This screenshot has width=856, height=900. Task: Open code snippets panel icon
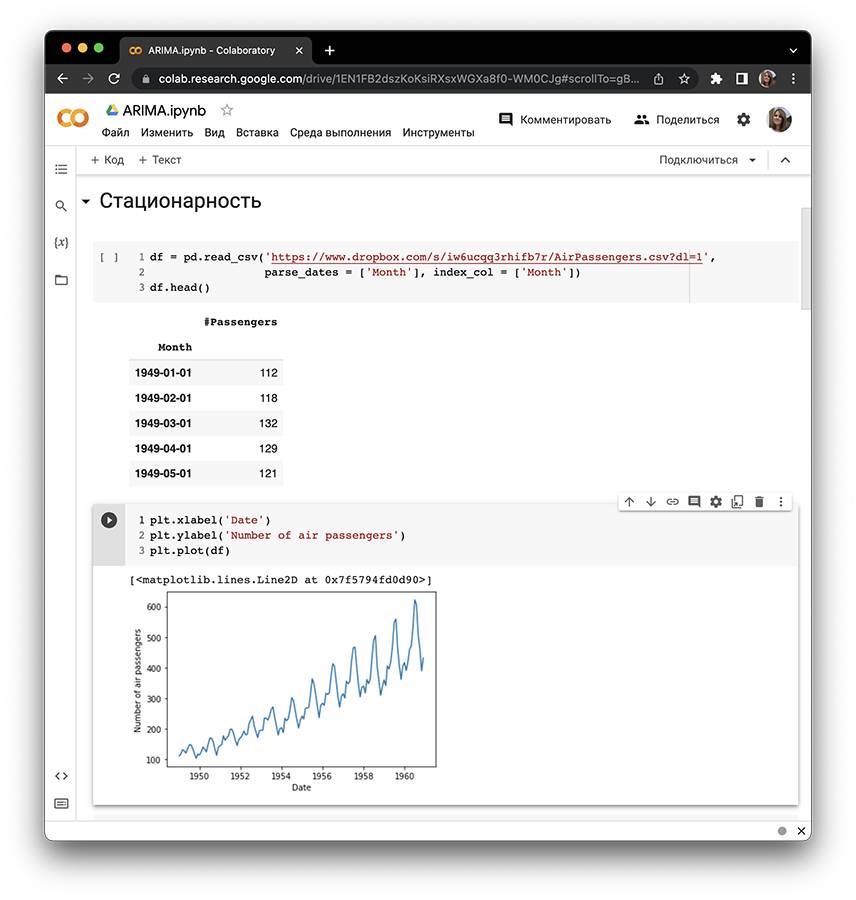coord(61,775)
